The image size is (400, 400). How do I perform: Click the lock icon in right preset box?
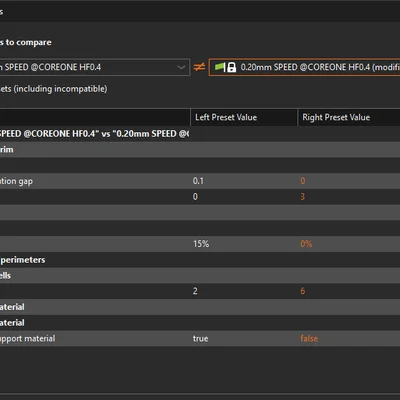232,67
